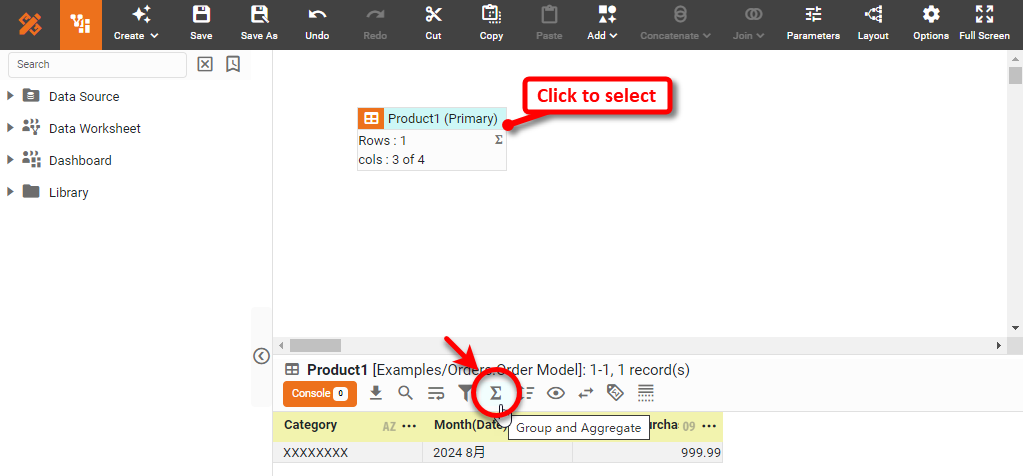Click the Undo arrow icon
The height and width of the screenshot is (476, 1023).
(x=317, y=24)
